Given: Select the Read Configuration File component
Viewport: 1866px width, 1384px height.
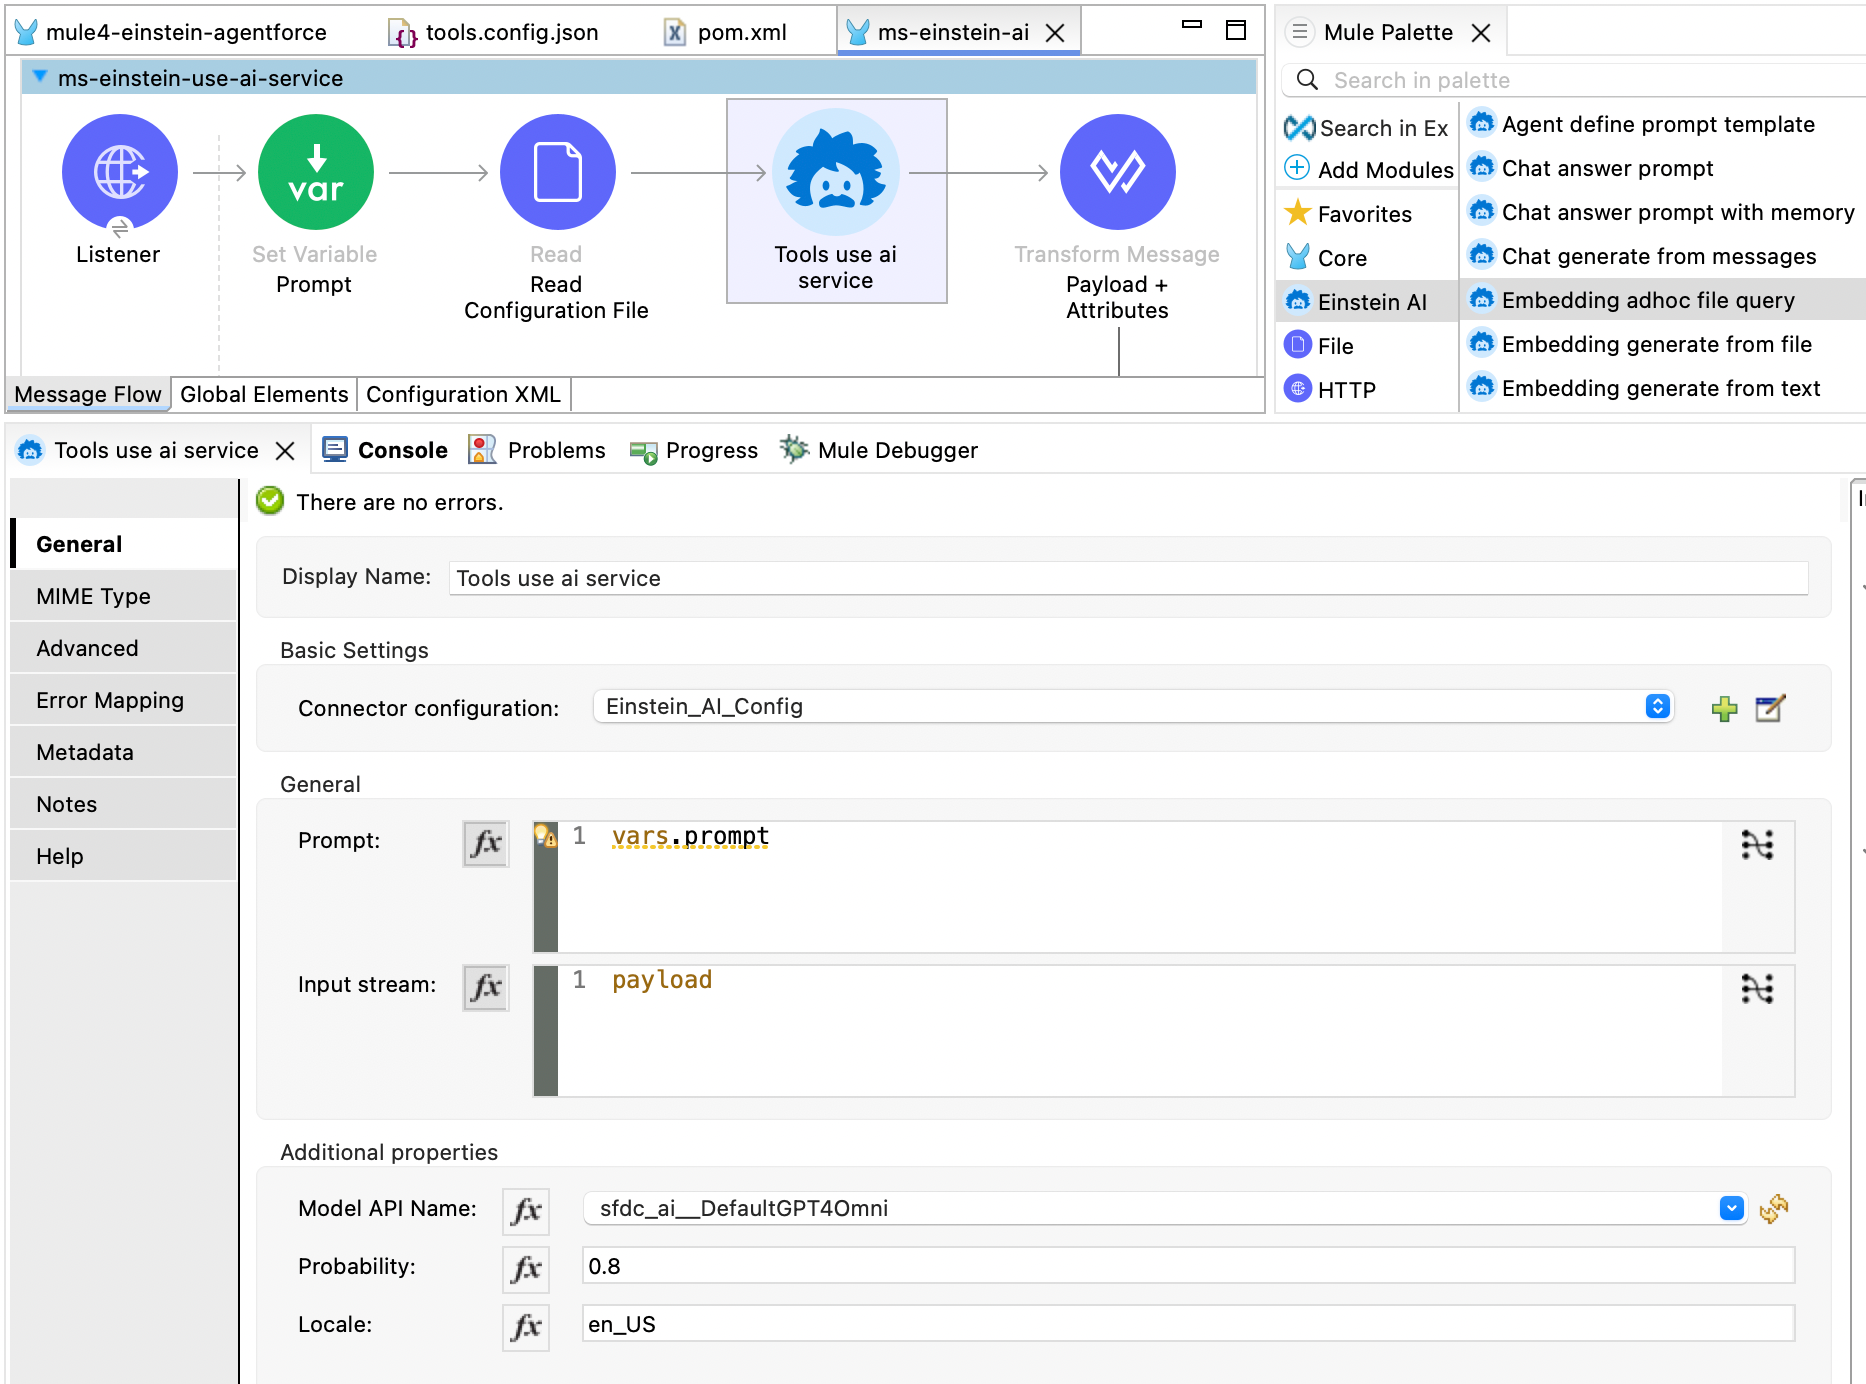Looking at the screenshot, I should (x=557, y=172).
